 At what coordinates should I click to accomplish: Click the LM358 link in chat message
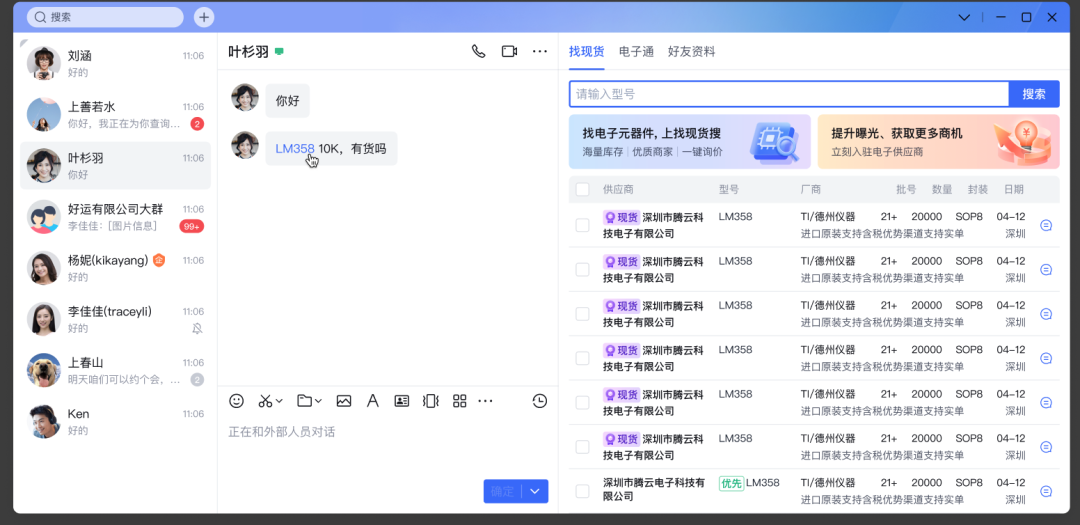(295, 148)
